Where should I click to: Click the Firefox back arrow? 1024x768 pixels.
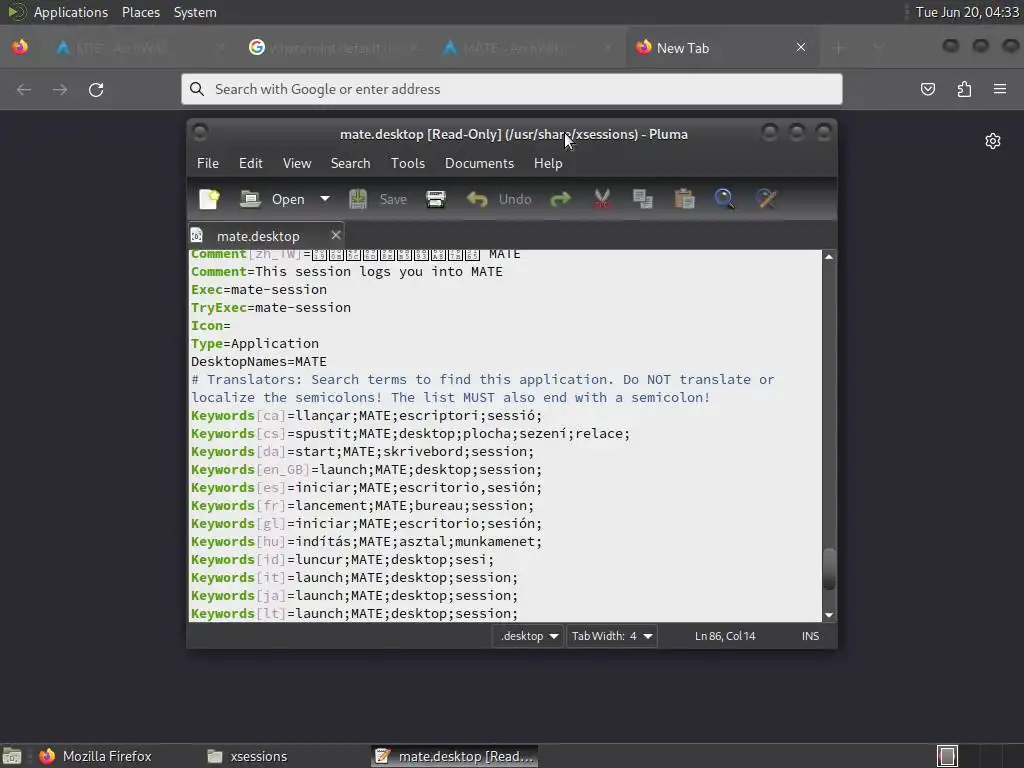(24, 89)
